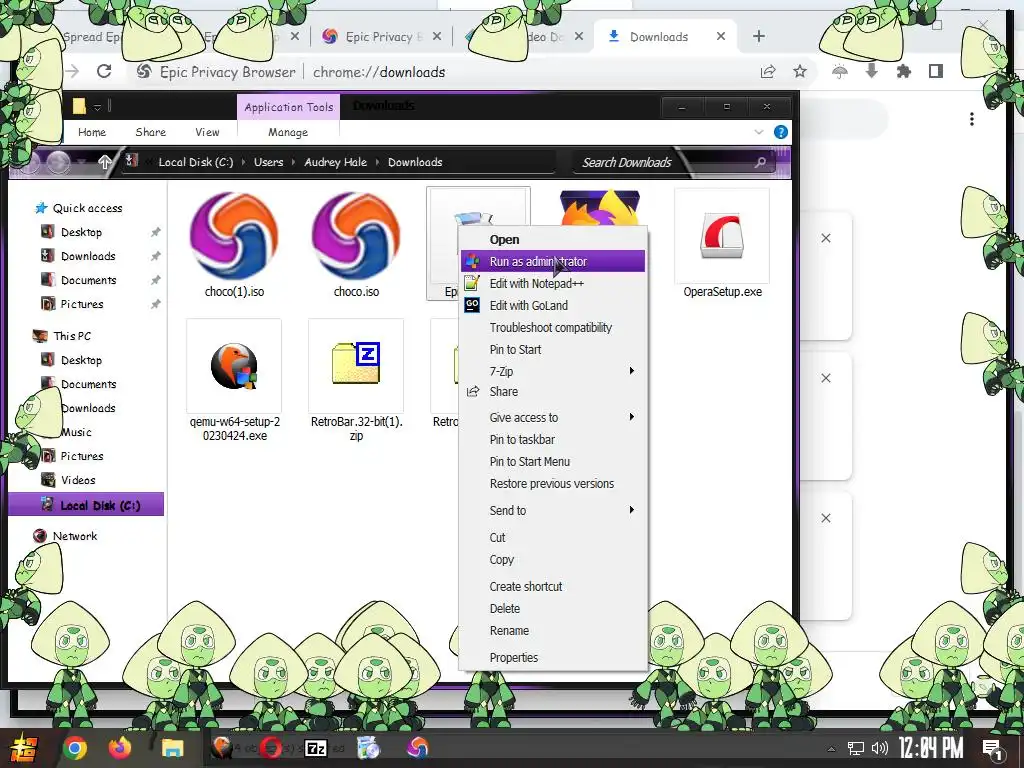Viewport: 1024px width, 768px height.
Task: Choose Pin to taskbar
Action: tap(552, 440)
